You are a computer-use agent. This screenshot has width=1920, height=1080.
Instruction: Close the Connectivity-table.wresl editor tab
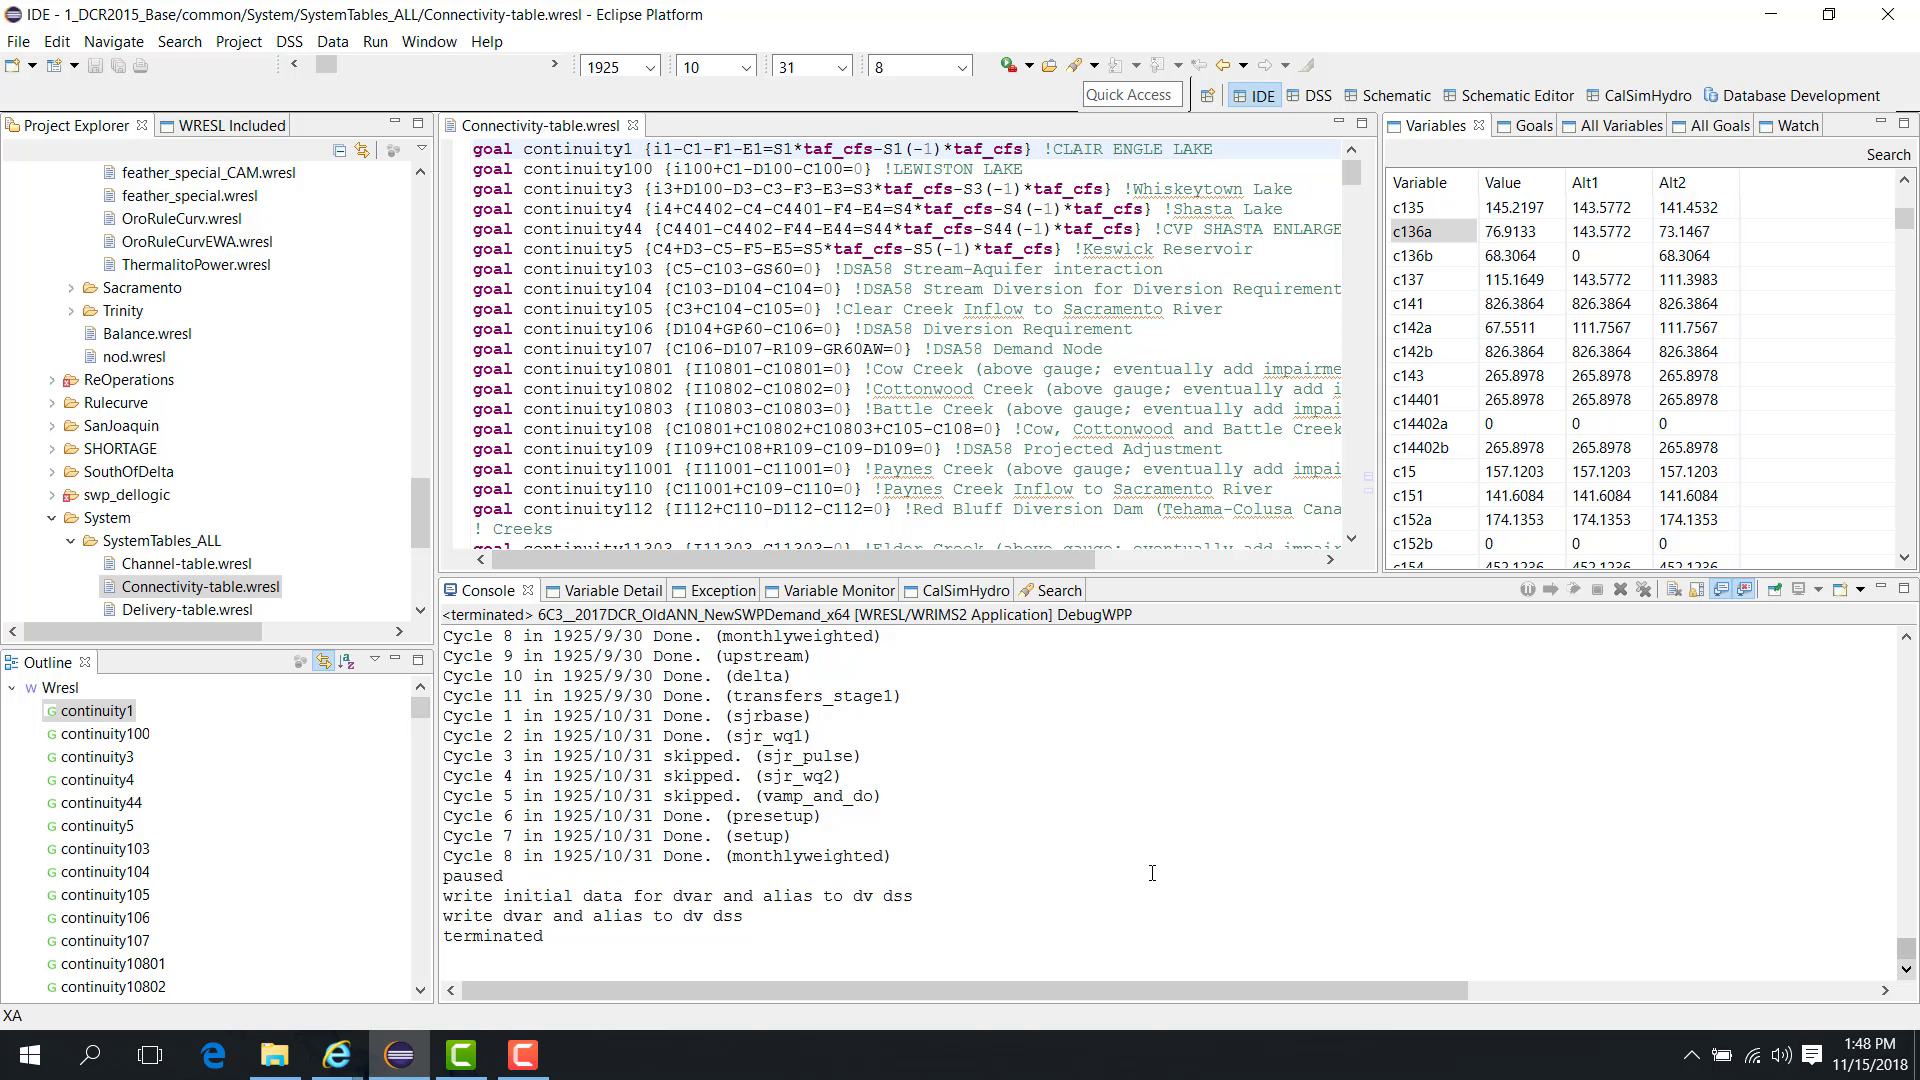[x=633, y=126]
